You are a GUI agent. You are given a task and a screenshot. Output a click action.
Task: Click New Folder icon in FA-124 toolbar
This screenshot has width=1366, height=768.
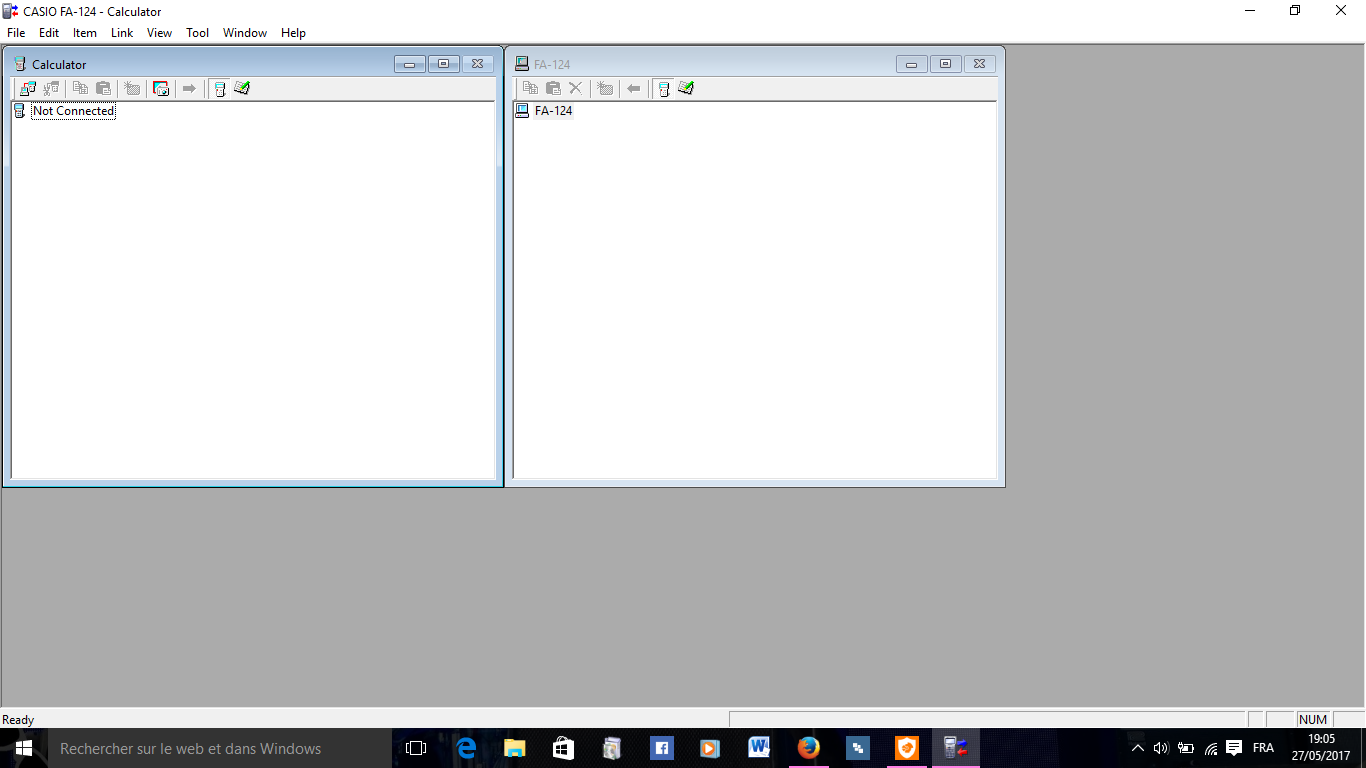tap(605, 89)
